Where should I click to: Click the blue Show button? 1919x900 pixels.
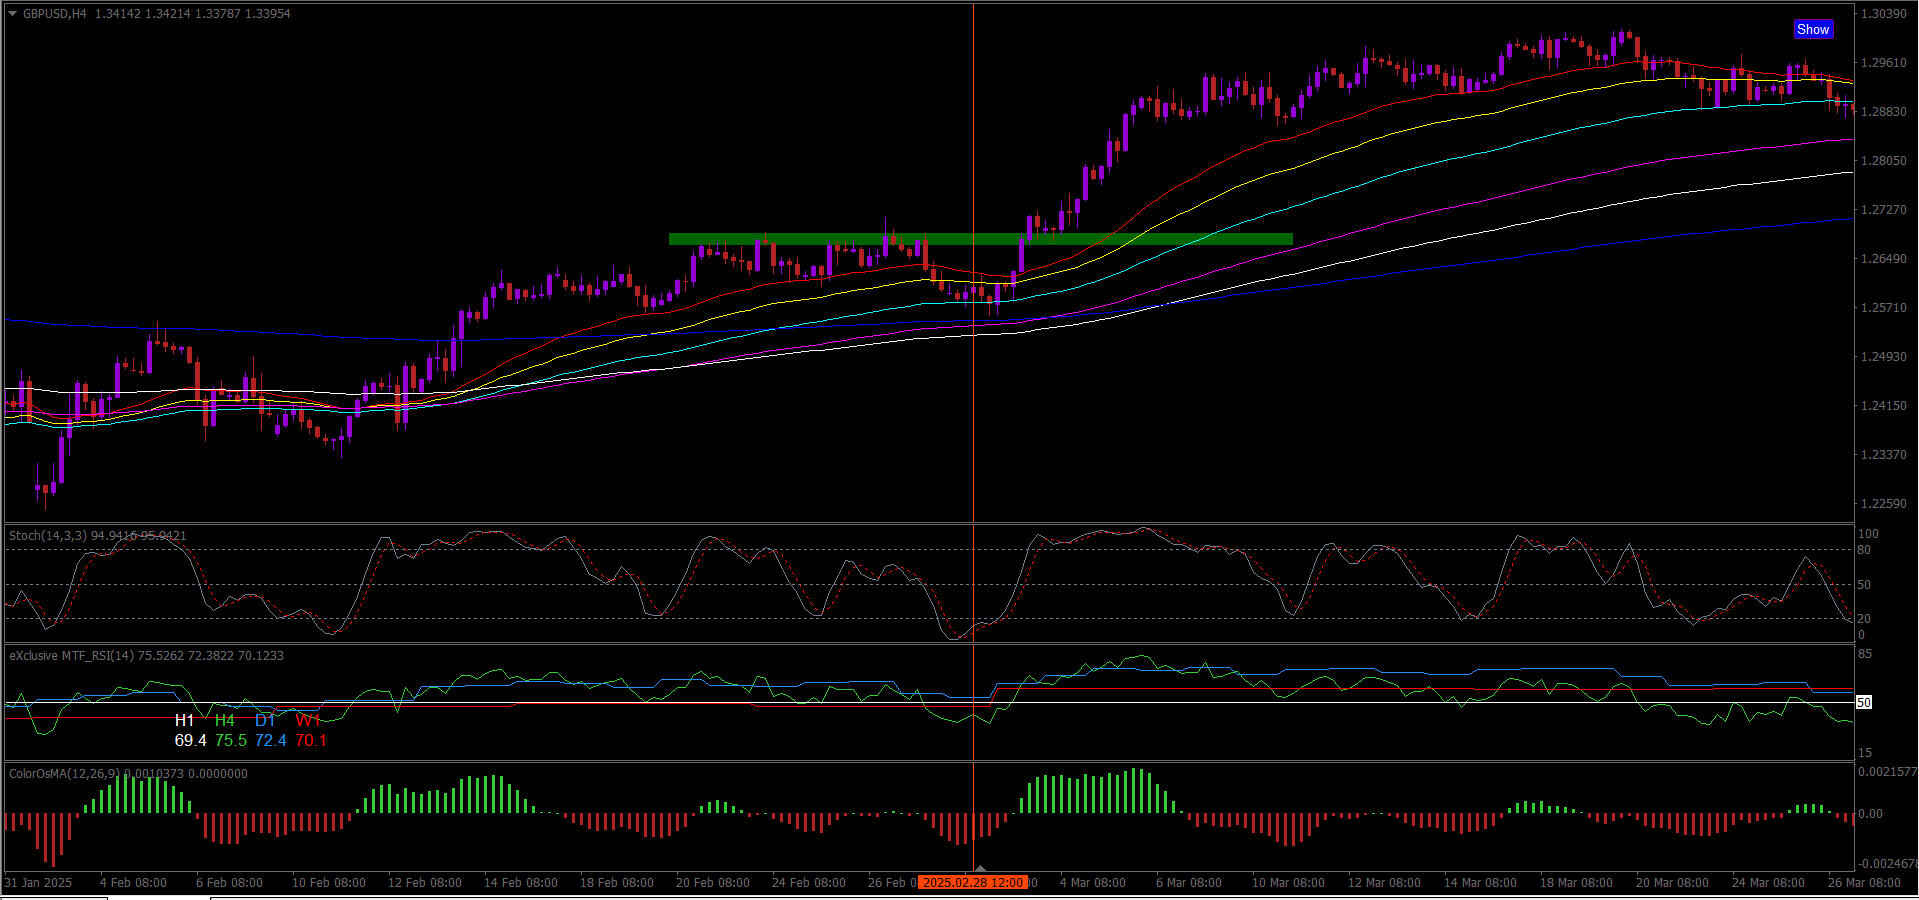click(x=1812, y=29)
